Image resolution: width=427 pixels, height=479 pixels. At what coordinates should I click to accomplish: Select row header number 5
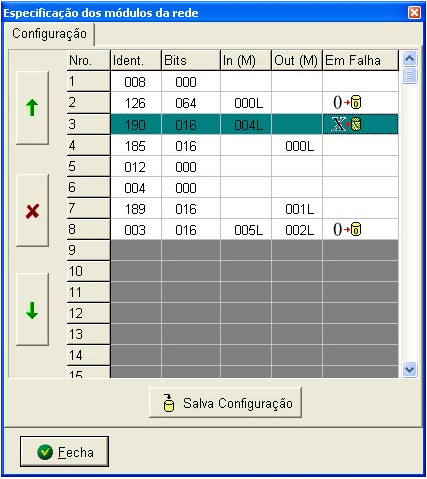88,166
